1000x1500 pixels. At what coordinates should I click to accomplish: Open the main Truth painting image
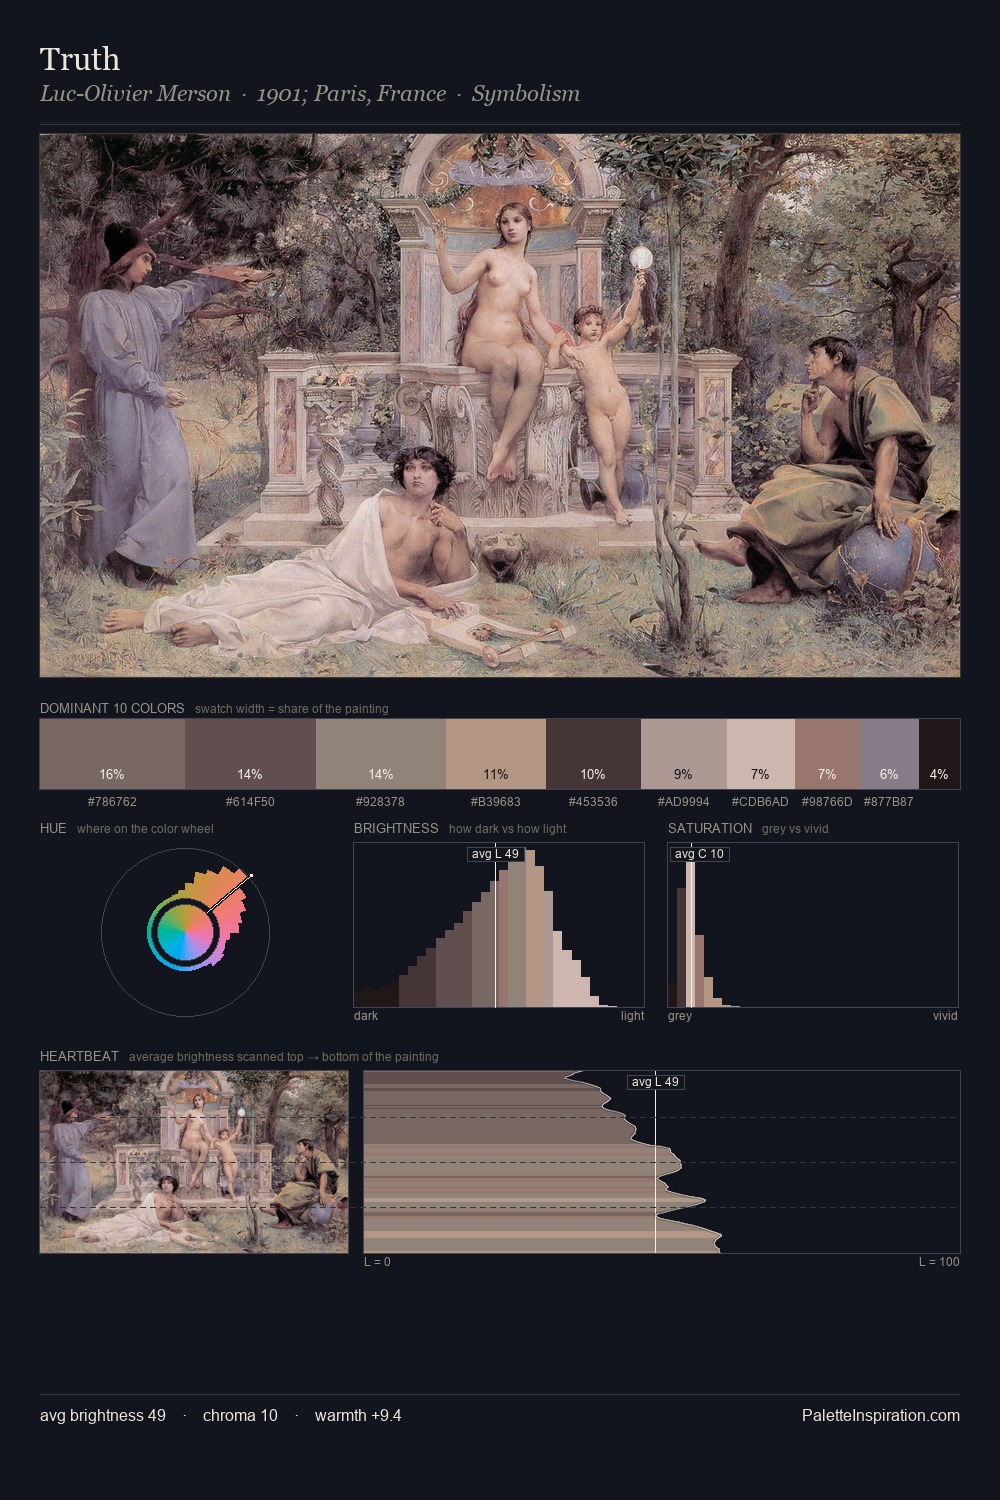pyautogui.click(x=500, y=405)
